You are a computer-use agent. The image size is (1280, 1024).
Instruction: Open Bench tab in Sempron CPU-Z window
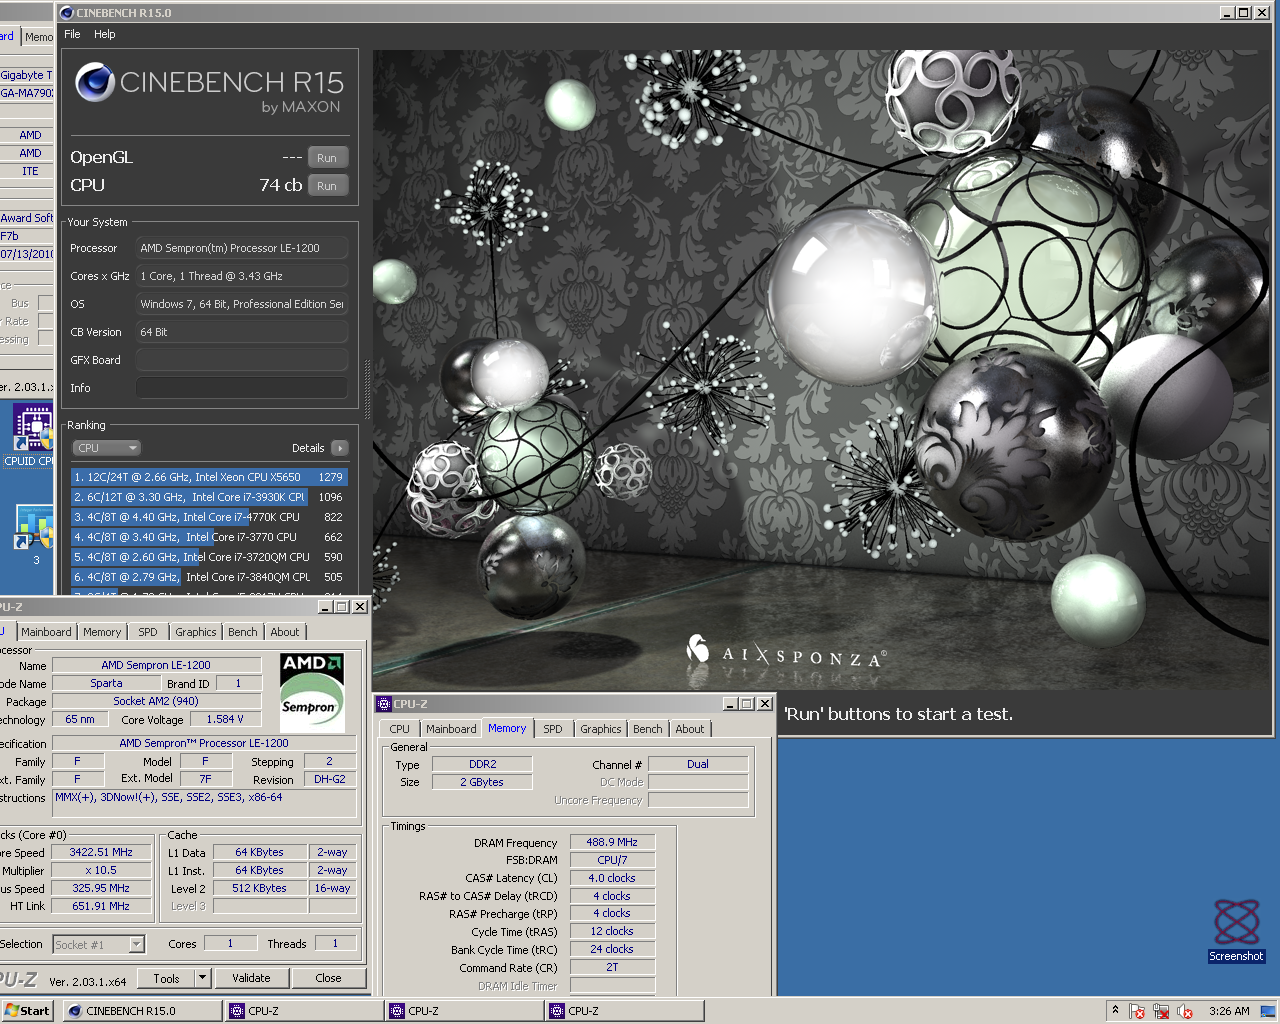click(242, 632)
